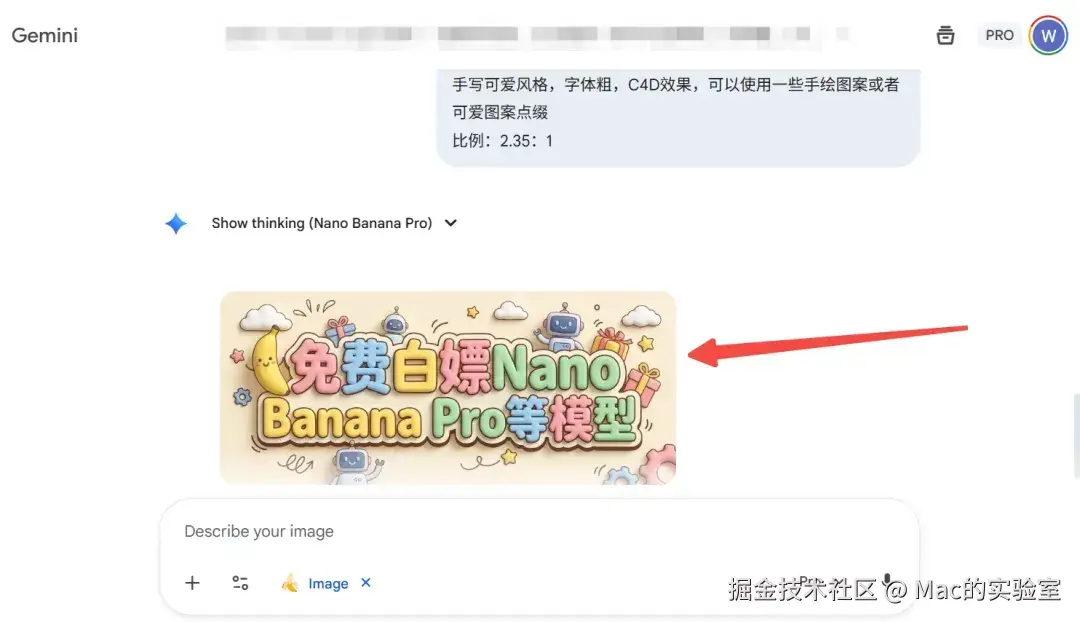Open the tools sliders icon
The height and width of the screenshot is (622, 1080).
pyautogui.click(x=240, y=583)
